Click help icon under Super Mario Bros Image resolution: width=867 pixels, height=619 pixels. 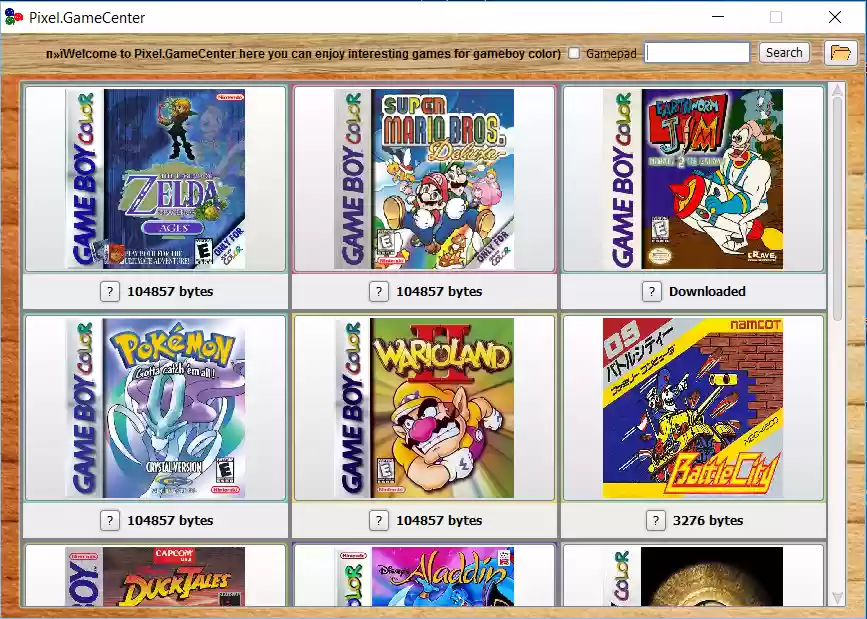tap(378, 292)
